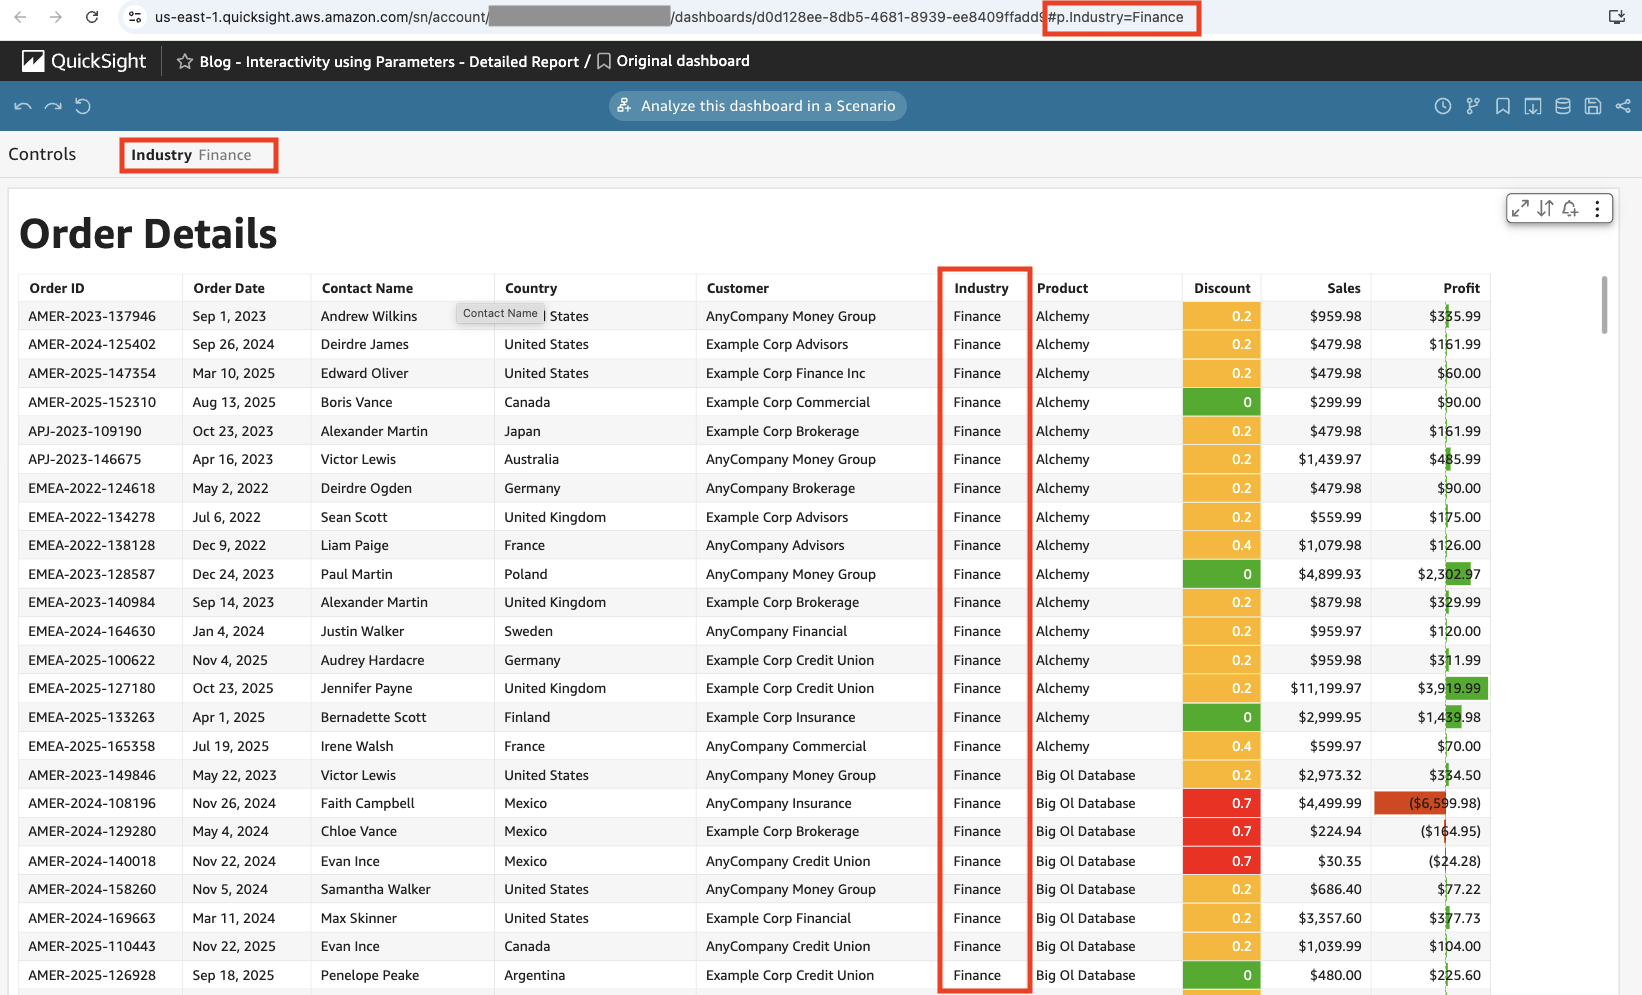1642x995 pixels.
Task: Click customer AnyCompany Financial
Action: [x=776, y=631]
